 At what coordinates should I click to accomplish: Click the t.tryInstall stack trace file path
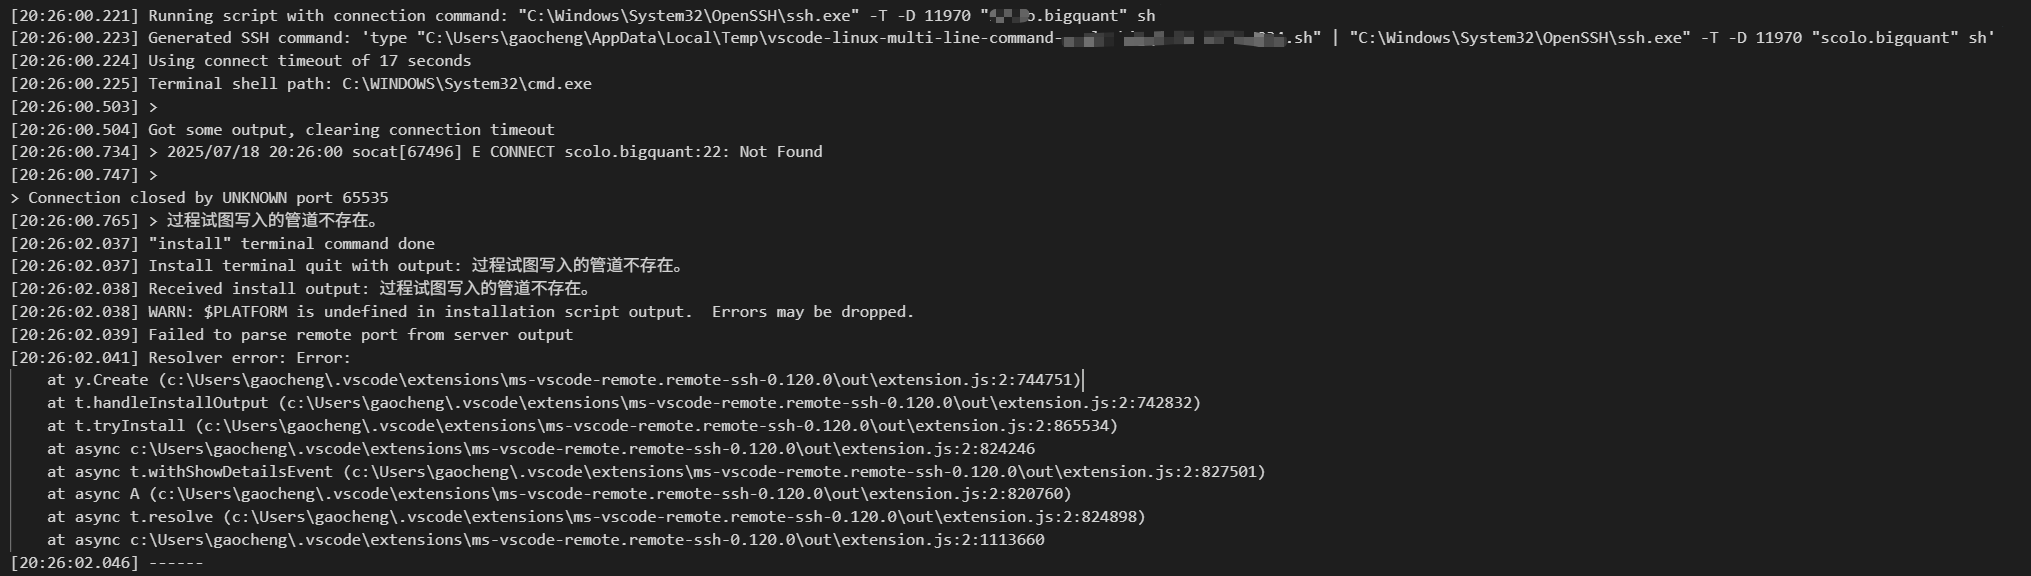click(656, 426)
